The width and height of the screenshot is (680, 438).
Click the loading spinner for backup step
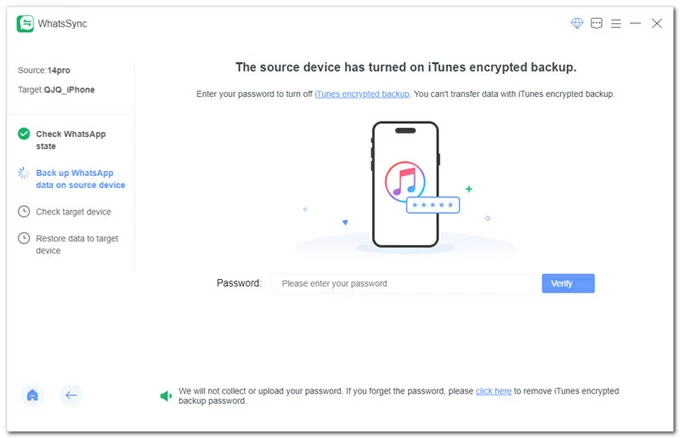(x=24, y=173)
